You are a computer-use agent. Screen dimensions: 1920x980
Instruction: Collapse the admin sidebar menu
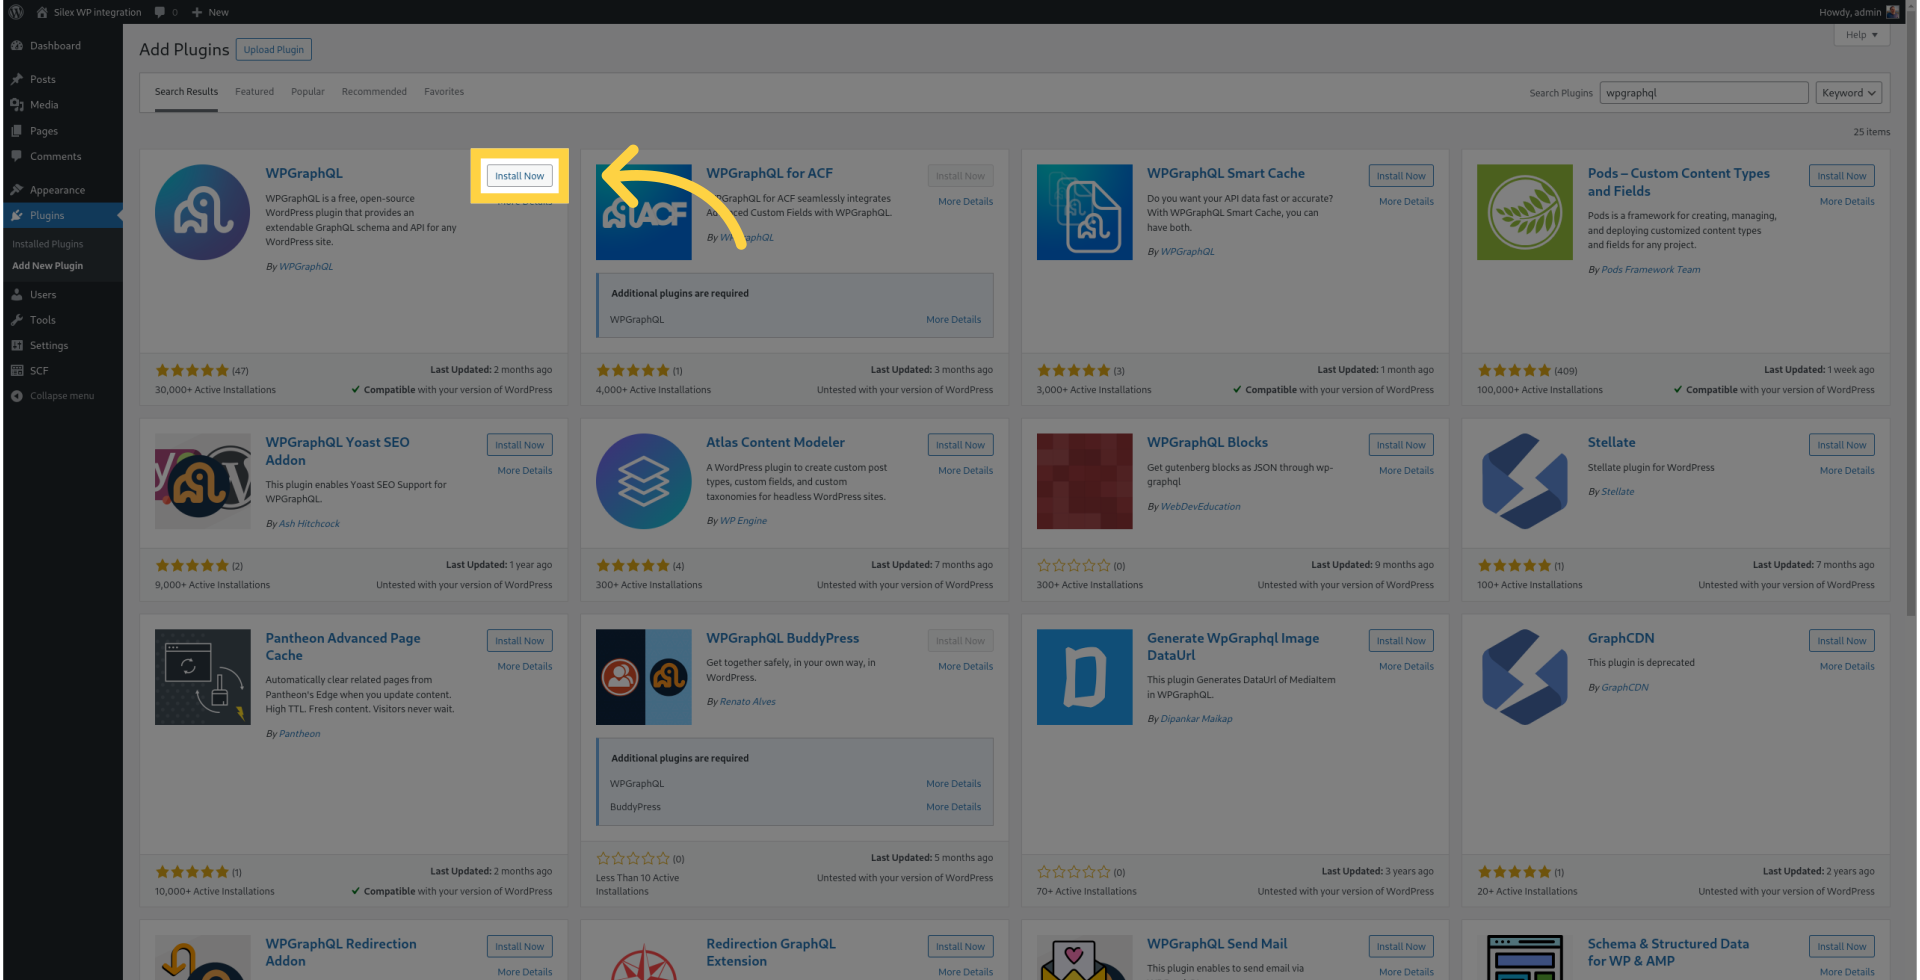coord(61,396)
